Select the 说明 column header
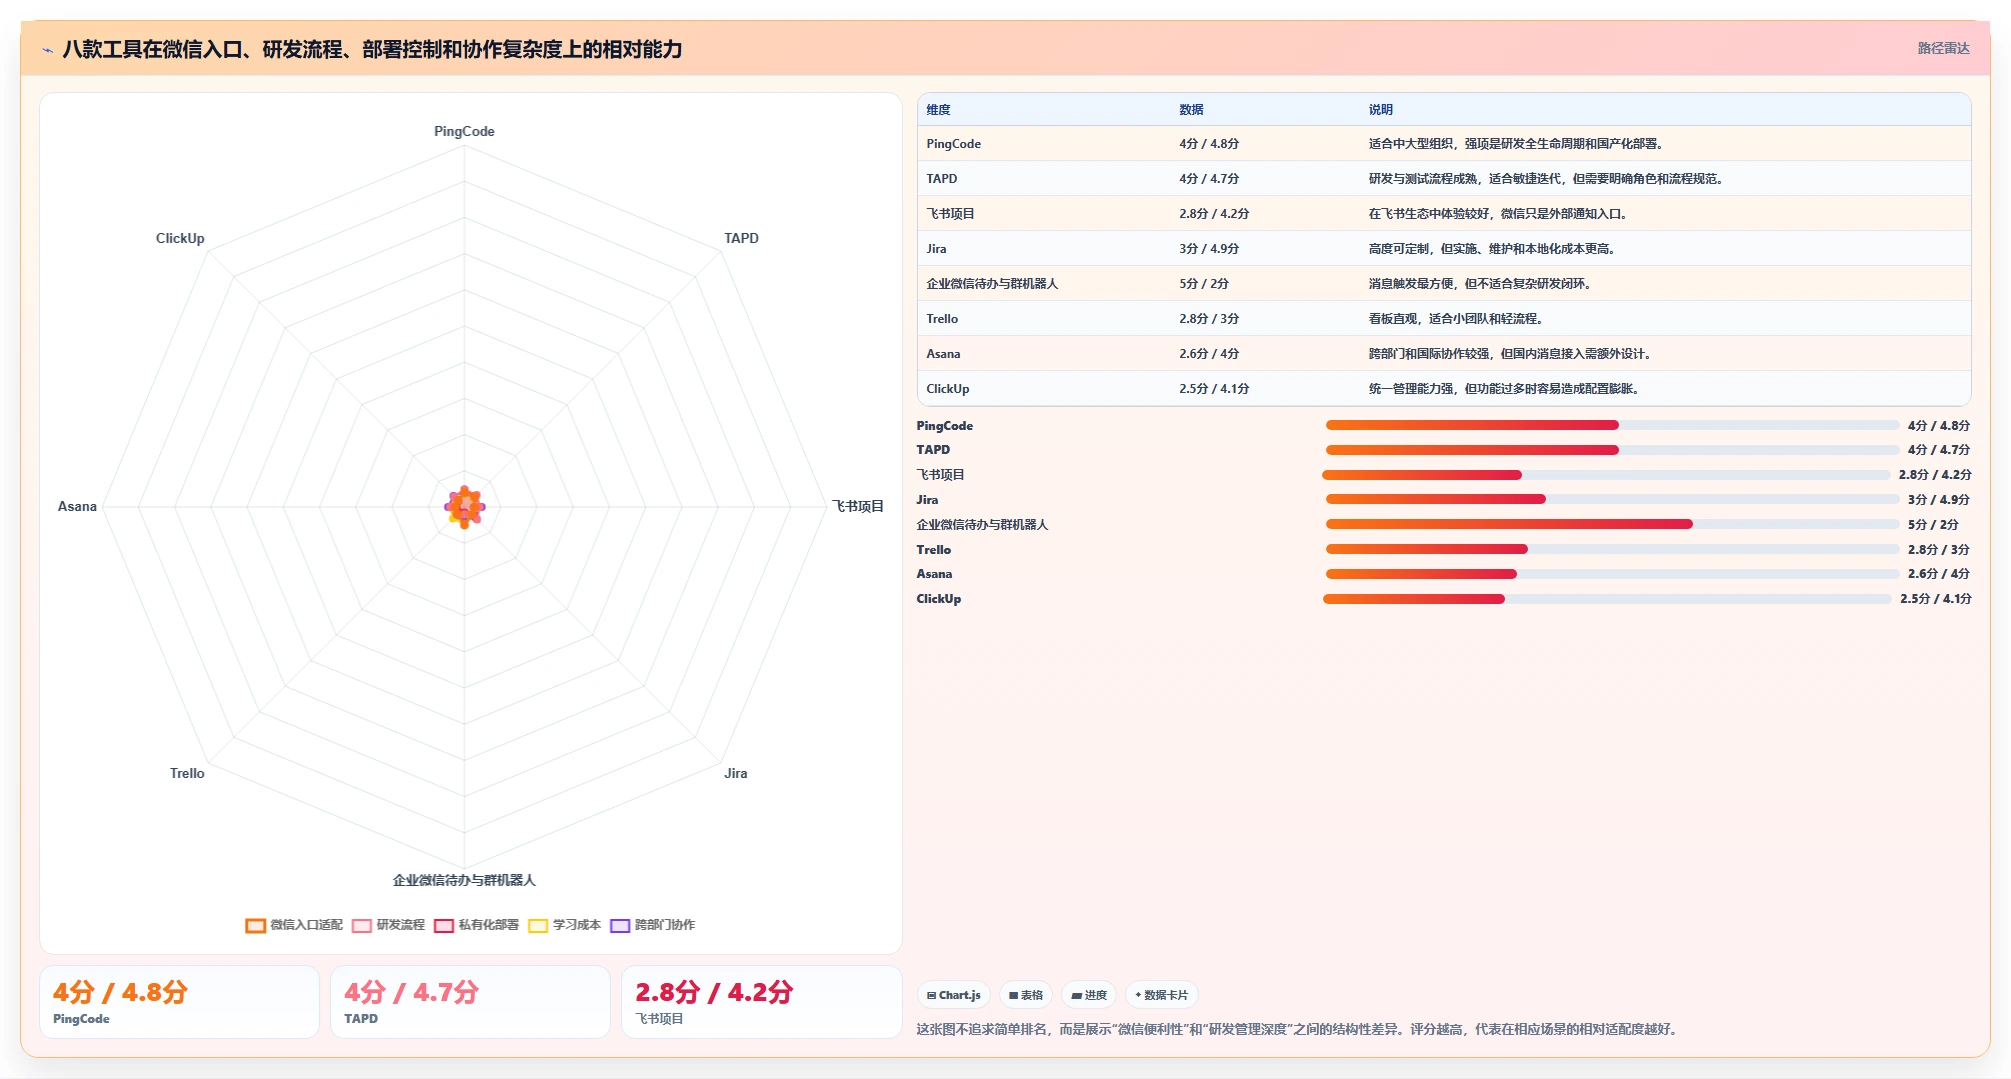Screen dimensions: 2011x1079 (1381, 110)
